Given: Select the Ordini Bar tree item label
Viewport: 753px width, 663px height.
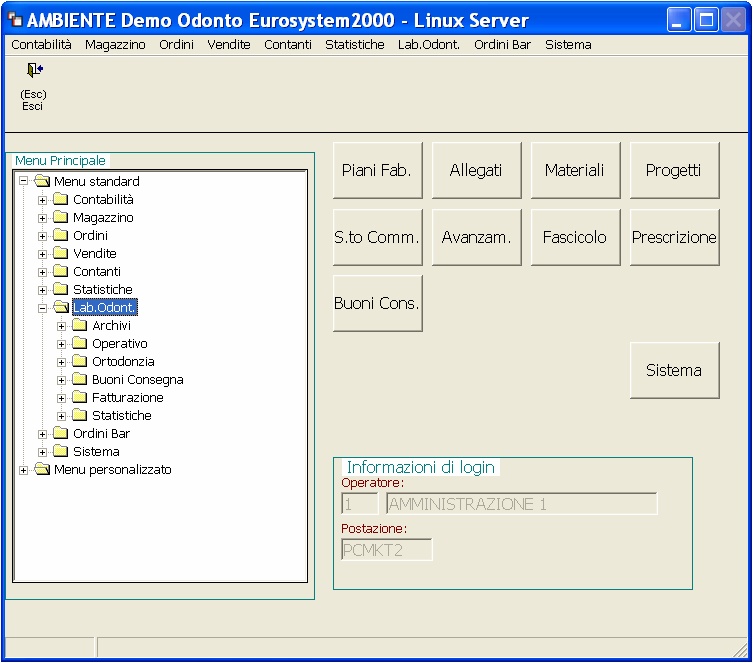Looking at the screenshot, I should 101,434.
